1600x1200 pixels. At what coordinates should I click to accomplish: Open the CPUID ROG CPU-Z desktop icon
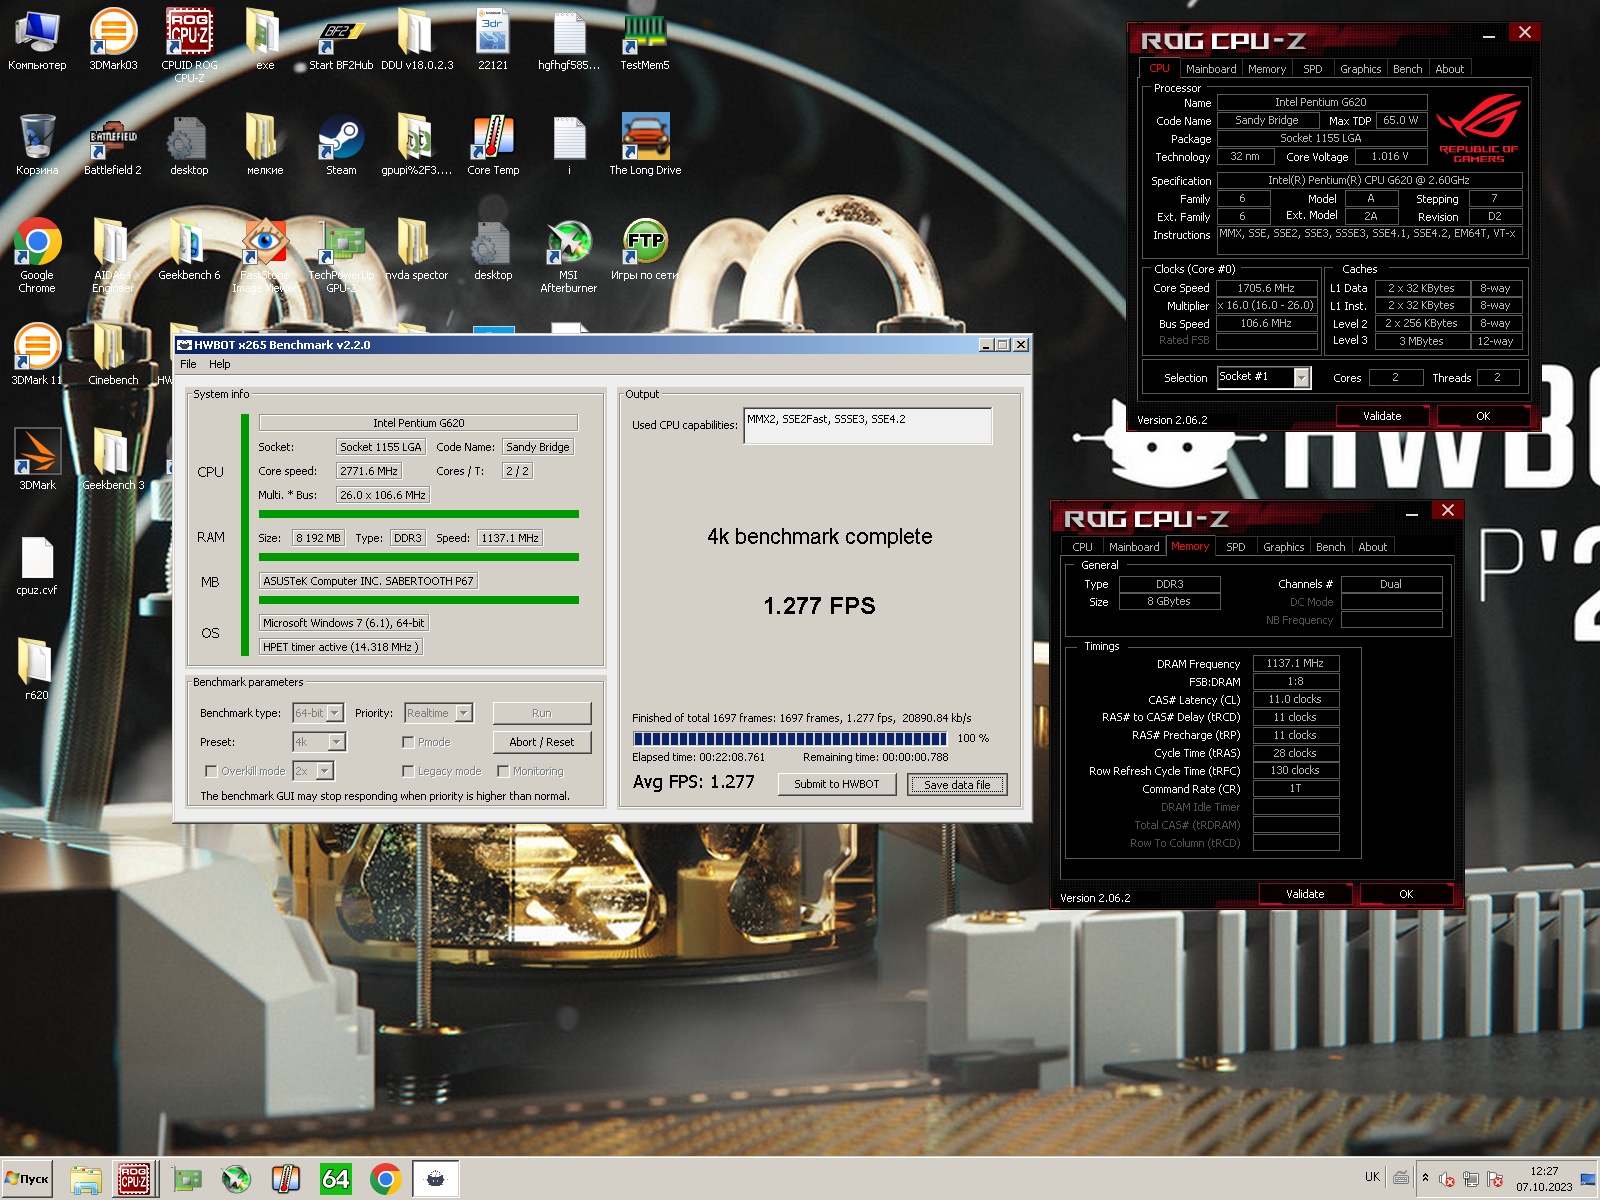(189, 44)
